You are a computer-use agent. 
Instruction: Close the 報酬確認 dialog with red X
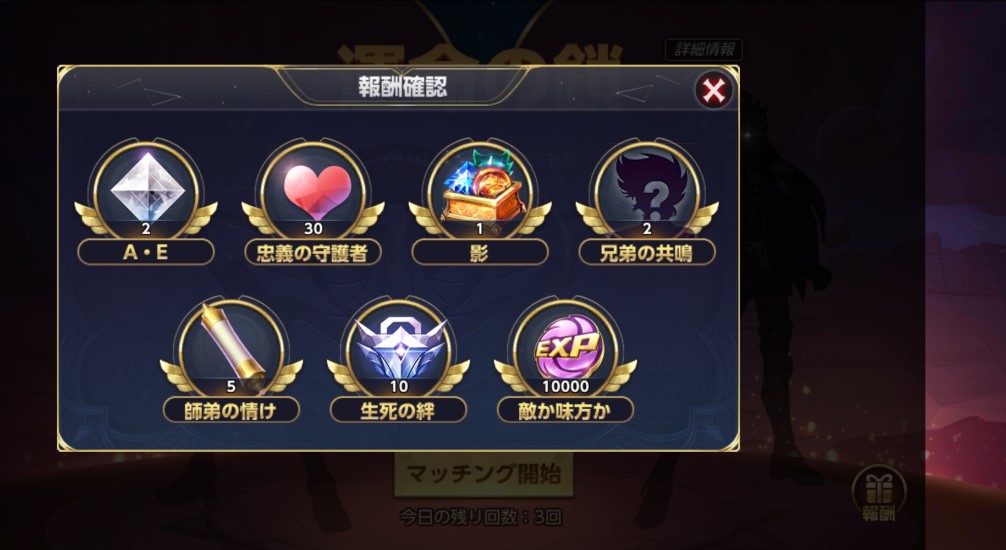pyautogui.click(x=713, y=90)
